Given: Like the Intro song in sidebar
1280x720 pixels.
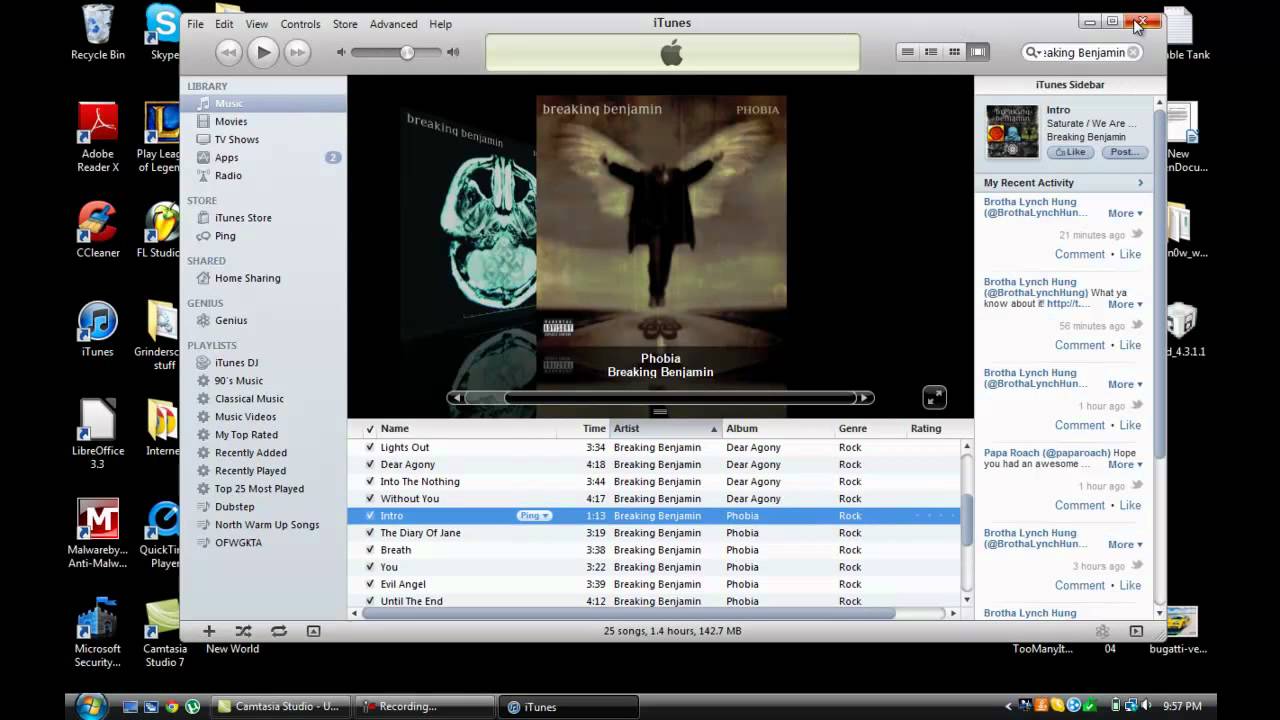Looking at the screenshot, I should [1070, 152].
